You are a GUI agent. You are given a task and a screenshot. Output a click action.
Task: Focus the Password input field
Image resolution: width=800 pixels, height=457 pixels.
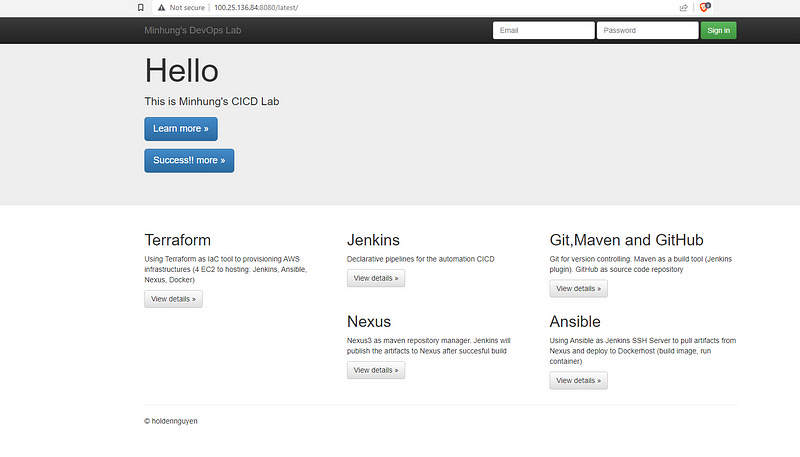coord(647,31)
